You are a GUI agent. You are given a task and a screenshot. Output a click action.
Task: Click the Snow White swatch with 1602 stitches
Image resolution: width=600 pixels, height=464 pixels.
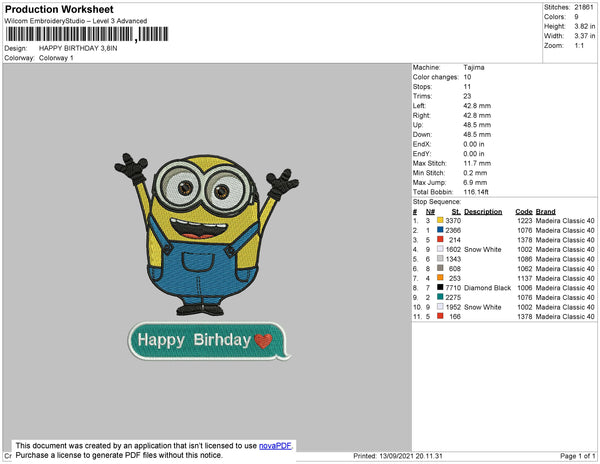coord(438,250)
